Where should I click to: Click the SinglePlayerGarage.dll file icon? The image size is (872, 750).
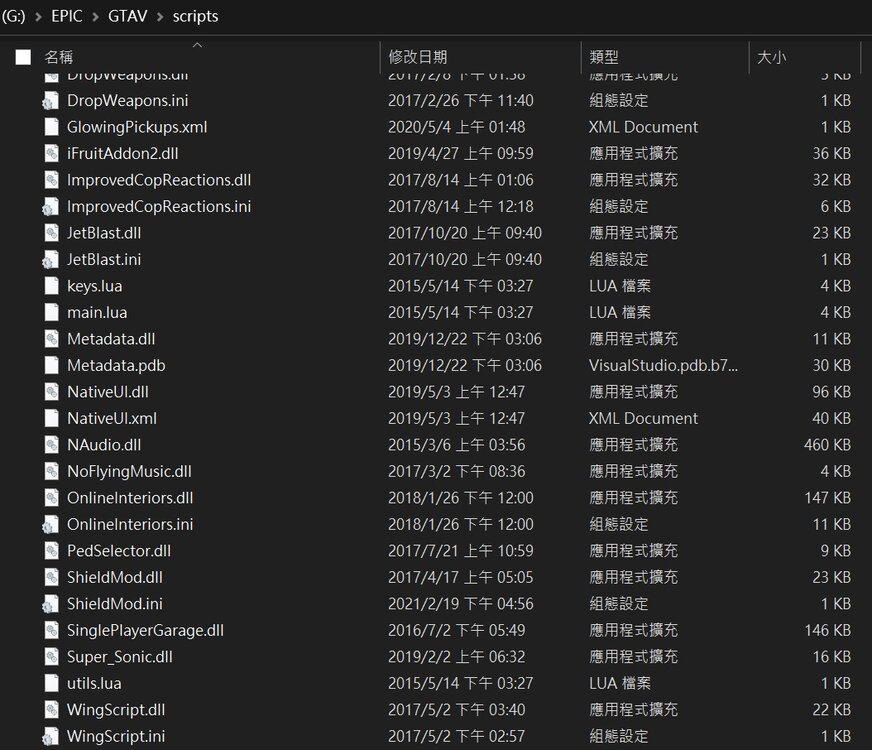pyautogui.click(x=51, y=630)
